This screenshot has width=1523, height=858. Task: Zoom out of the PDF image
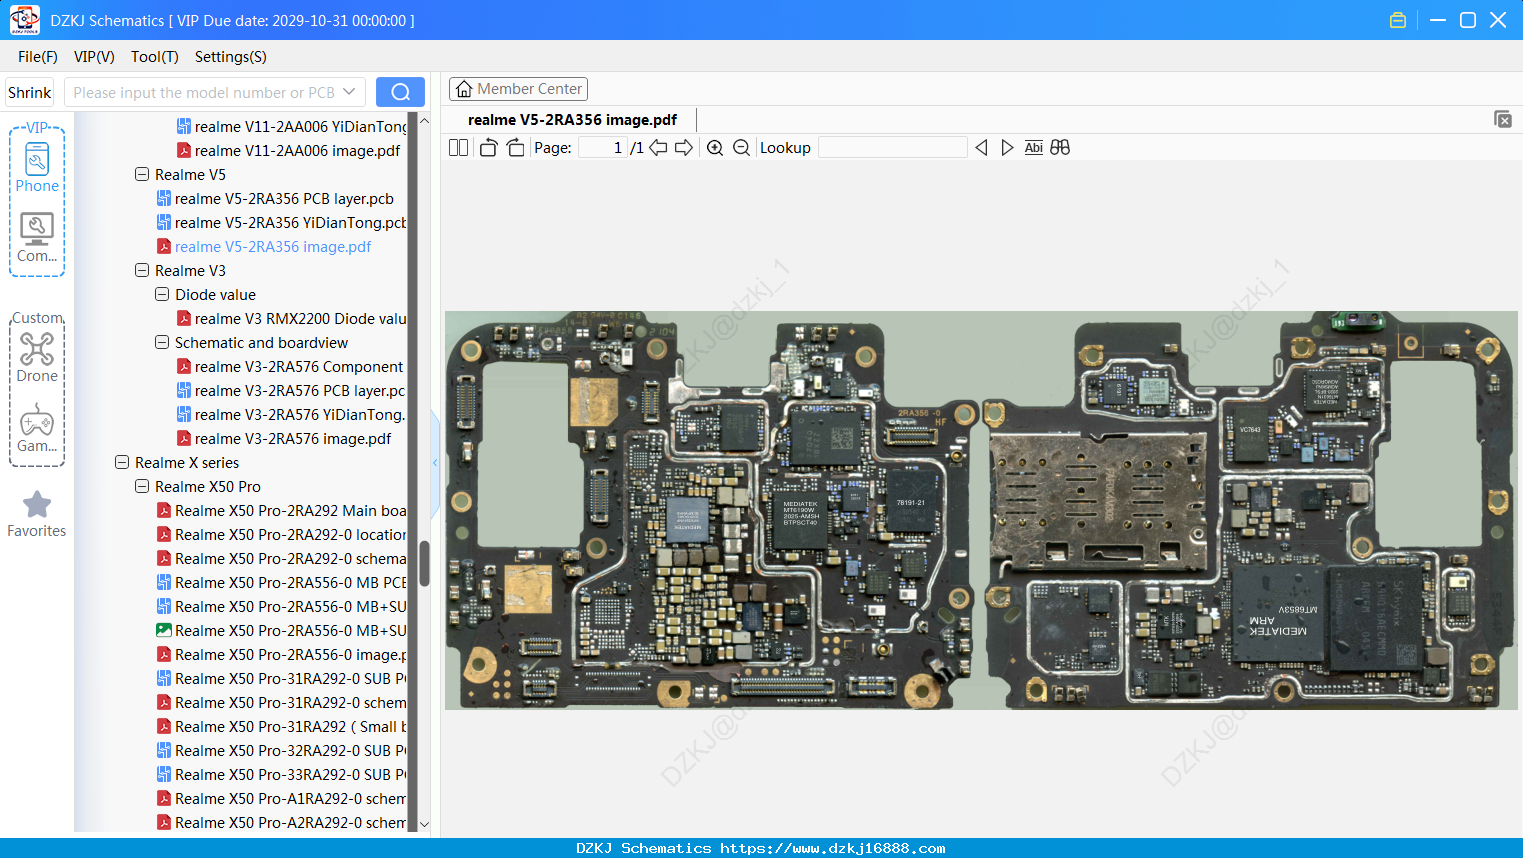tap(741, 148)
